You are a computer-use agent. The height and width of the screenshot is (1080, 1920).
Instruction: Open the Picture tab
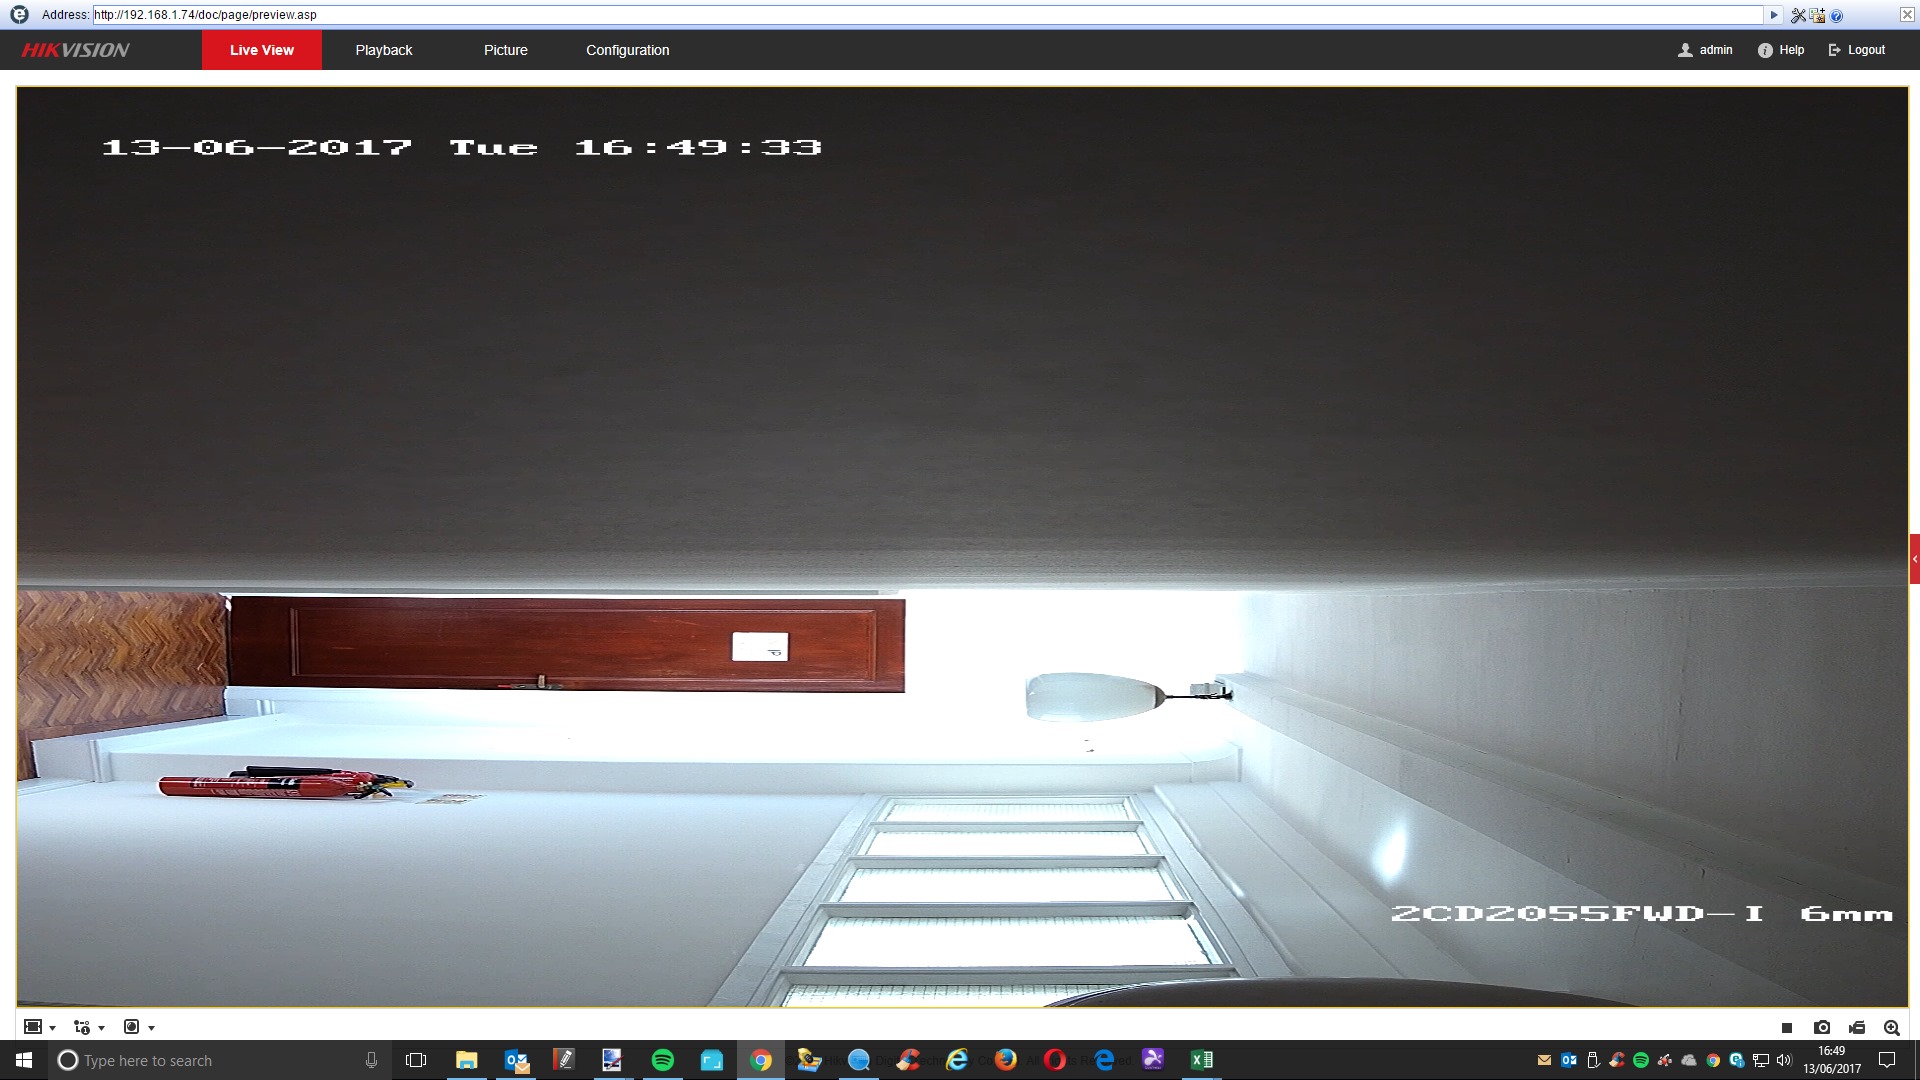pyautogui.click(x=505, y=50)
